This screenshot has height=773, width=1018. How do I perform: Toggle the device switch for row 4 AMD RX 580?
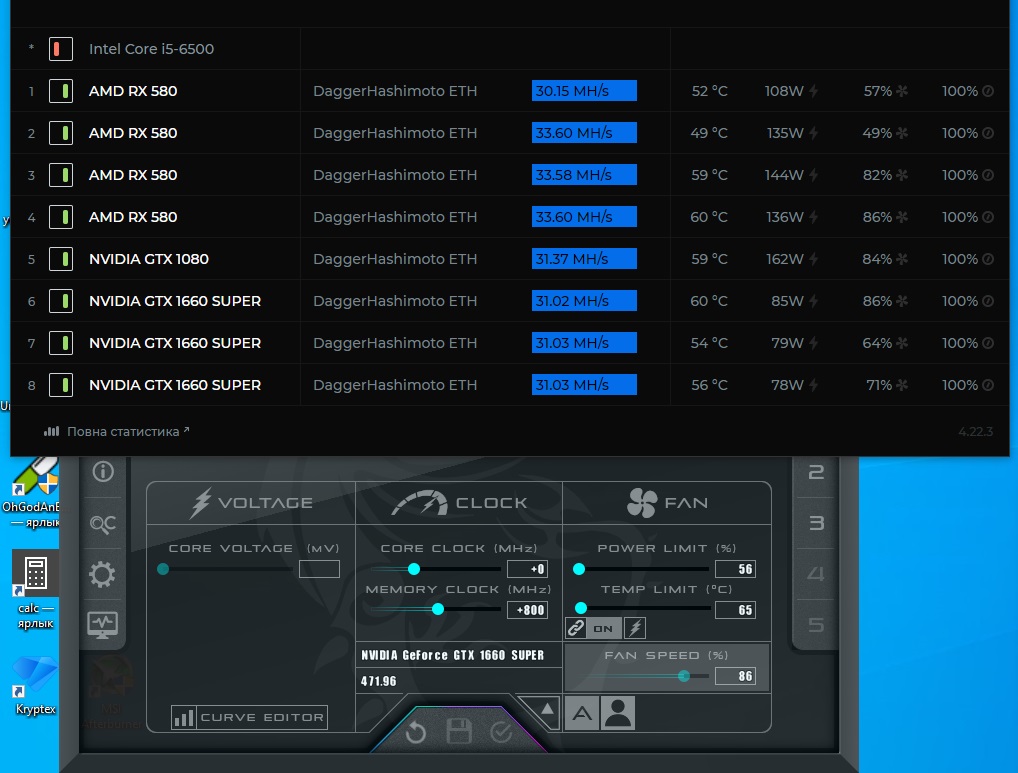tap(61, 217)
